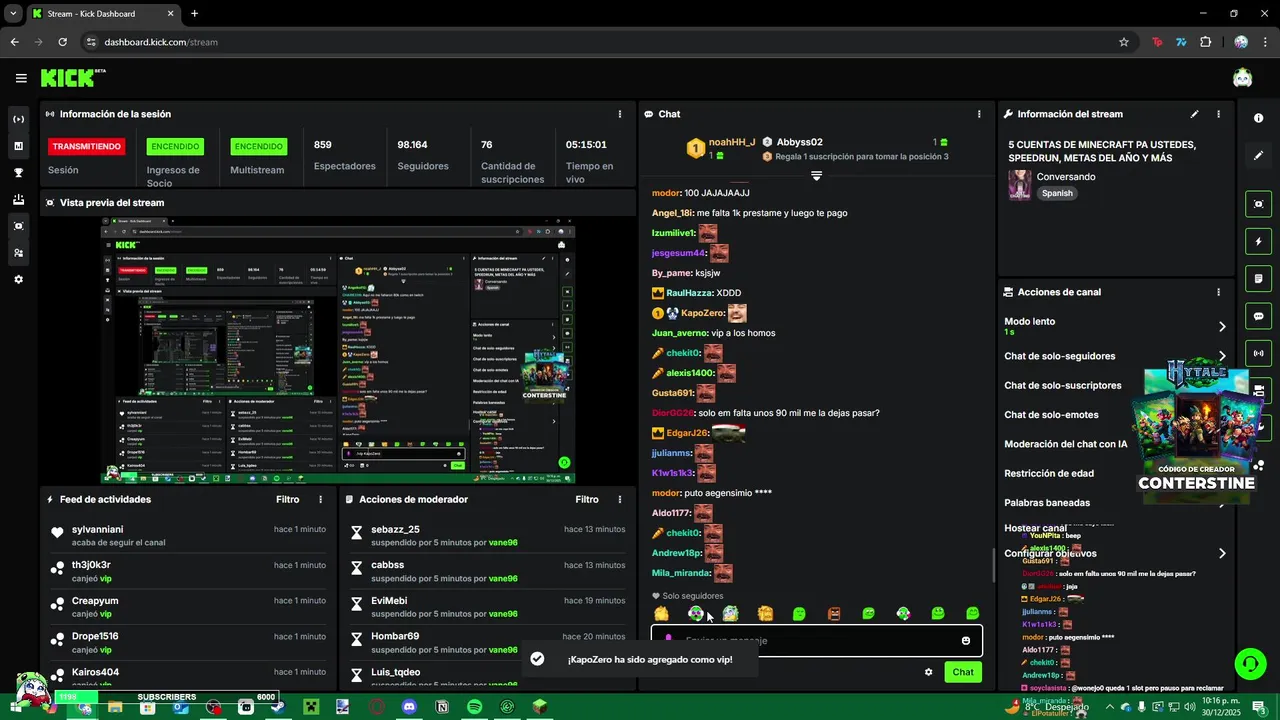This screenshot has width=1280, height=720.
Task: Toggle the document widget in right sidebar
Action: tap(1258, 278)
